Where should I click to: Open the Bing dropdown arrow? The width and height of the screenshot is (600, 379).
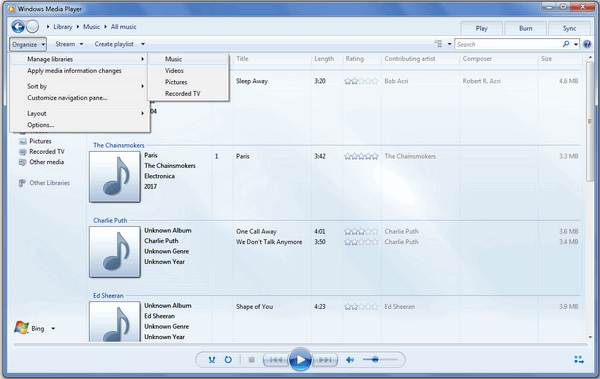coord(53,328)
